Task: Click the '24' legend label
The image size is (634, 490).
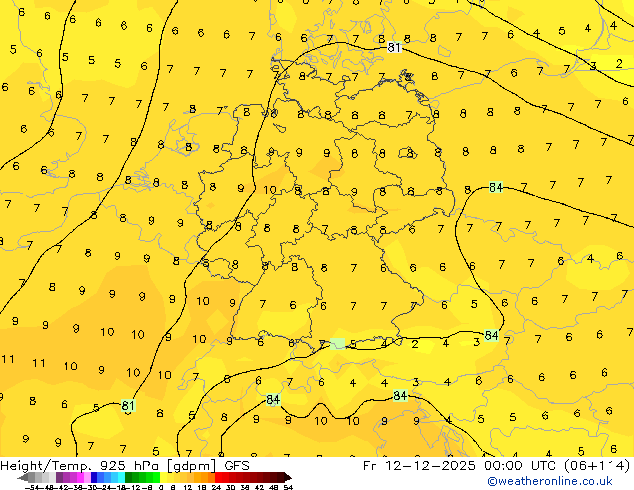Action: coord(216,488)
